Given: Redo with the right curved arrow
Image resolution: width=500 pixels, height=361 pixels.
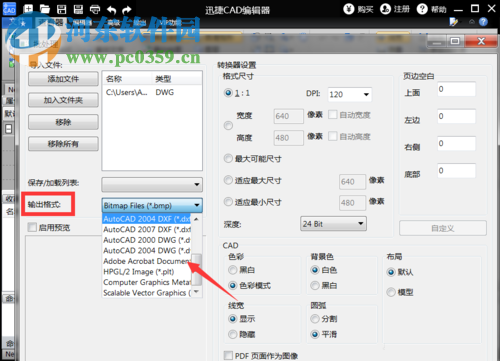Looking at the screenshot, I should (127, 10).
